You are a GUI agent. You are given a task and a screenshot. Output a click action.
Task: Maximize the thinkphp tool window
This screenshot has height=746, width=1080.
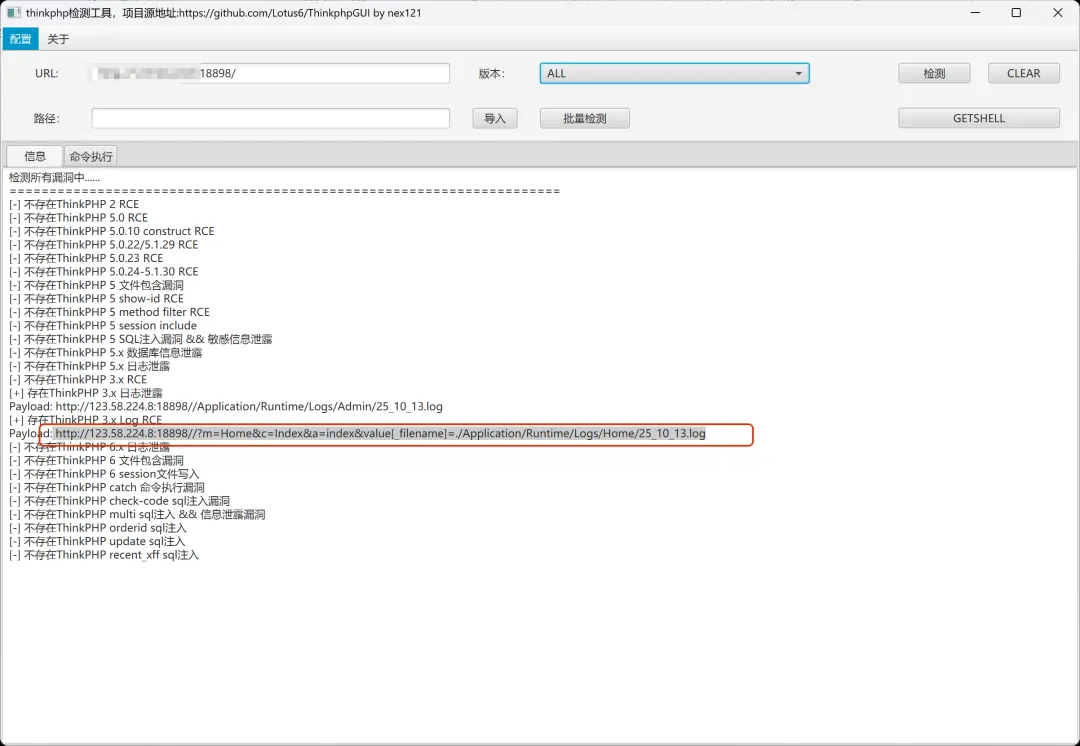[1016, 12]
